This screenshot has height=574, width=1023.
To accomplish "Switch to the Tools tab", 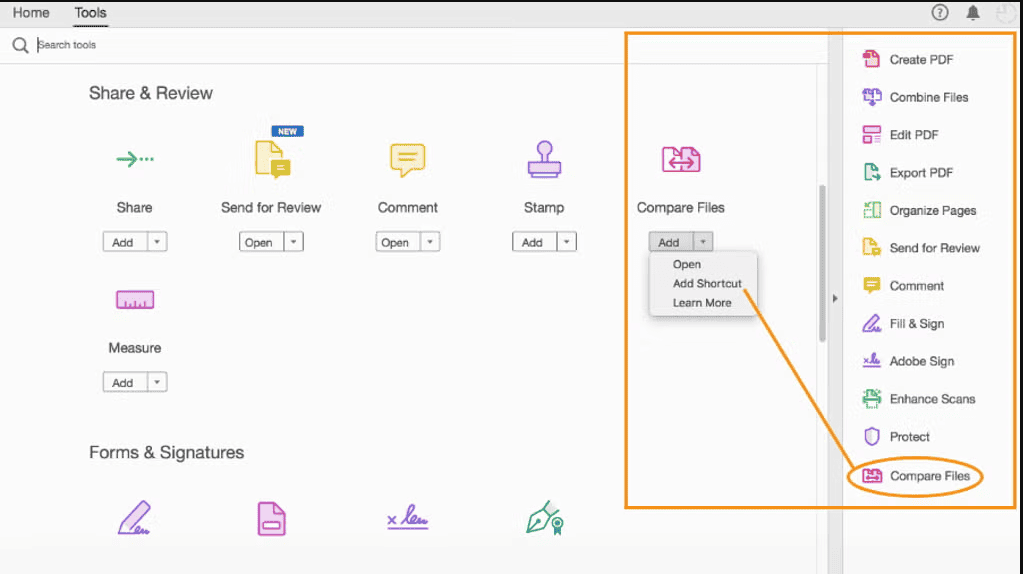I will pos(90,12).
